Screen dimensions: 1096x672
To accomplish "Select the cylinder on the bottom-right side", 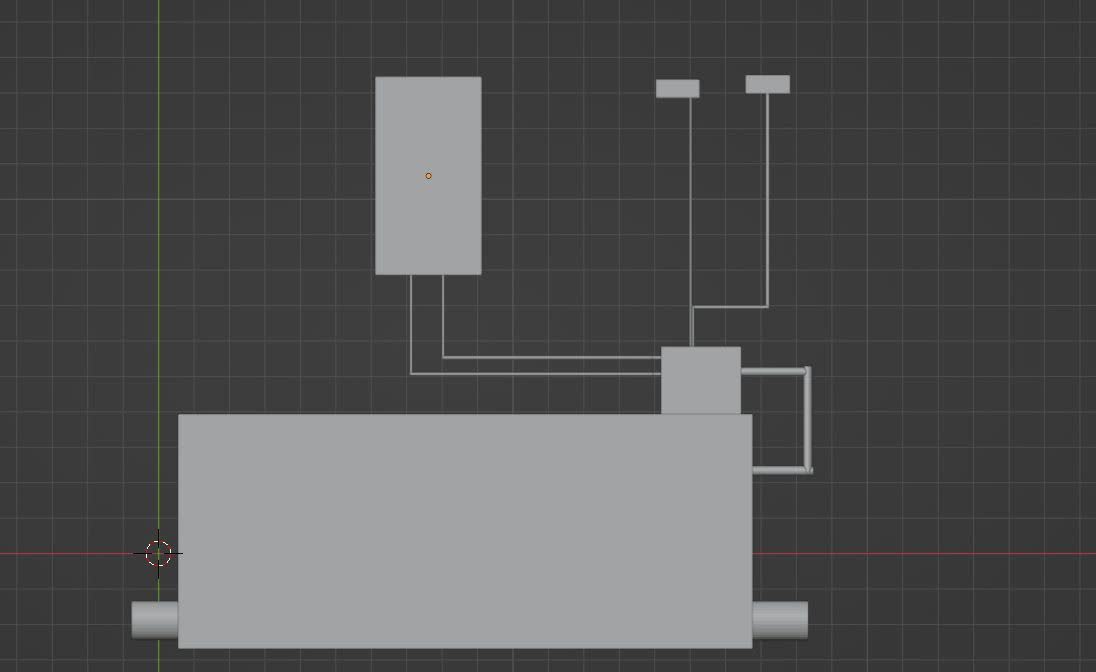I will pyautogui.click(x=780, y=620).
